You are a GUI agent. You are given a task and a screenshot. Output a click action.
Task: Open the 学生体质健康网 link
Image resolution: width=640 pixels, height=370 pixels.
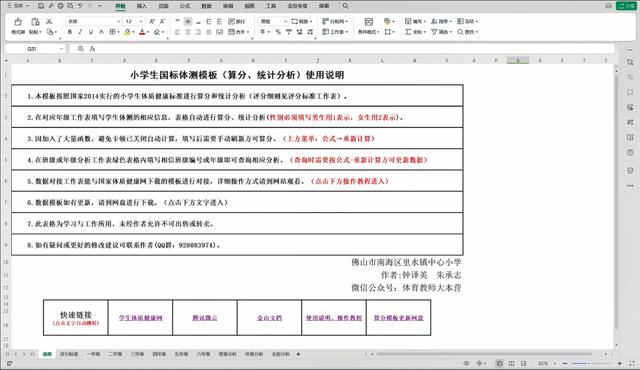140,318
